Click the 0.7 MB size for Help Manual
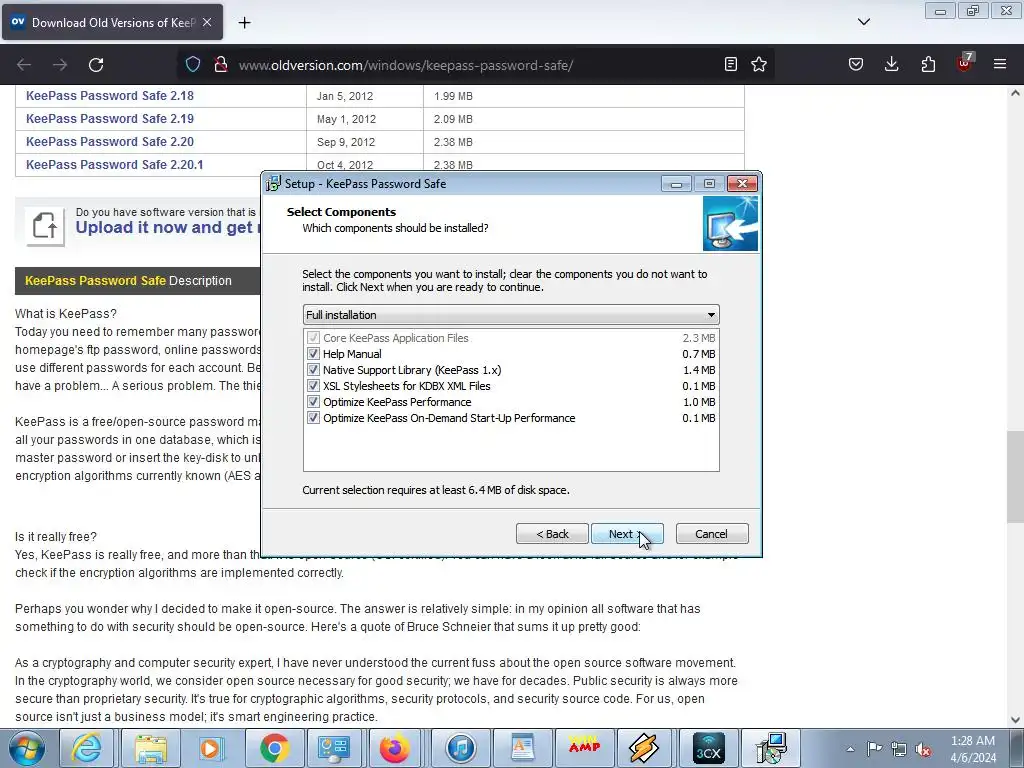 [699, 354]
